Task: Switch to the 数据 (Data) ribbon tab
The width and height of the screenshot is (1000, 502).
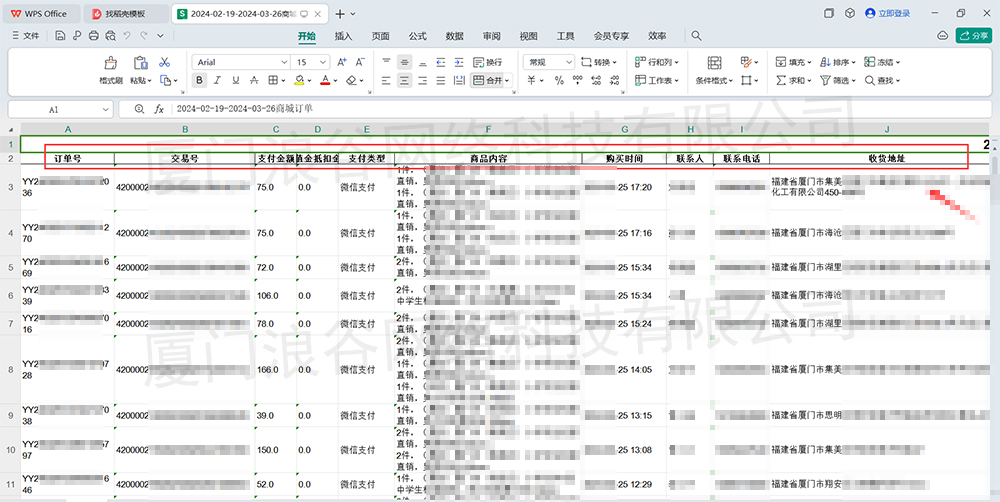Action: 455,36
